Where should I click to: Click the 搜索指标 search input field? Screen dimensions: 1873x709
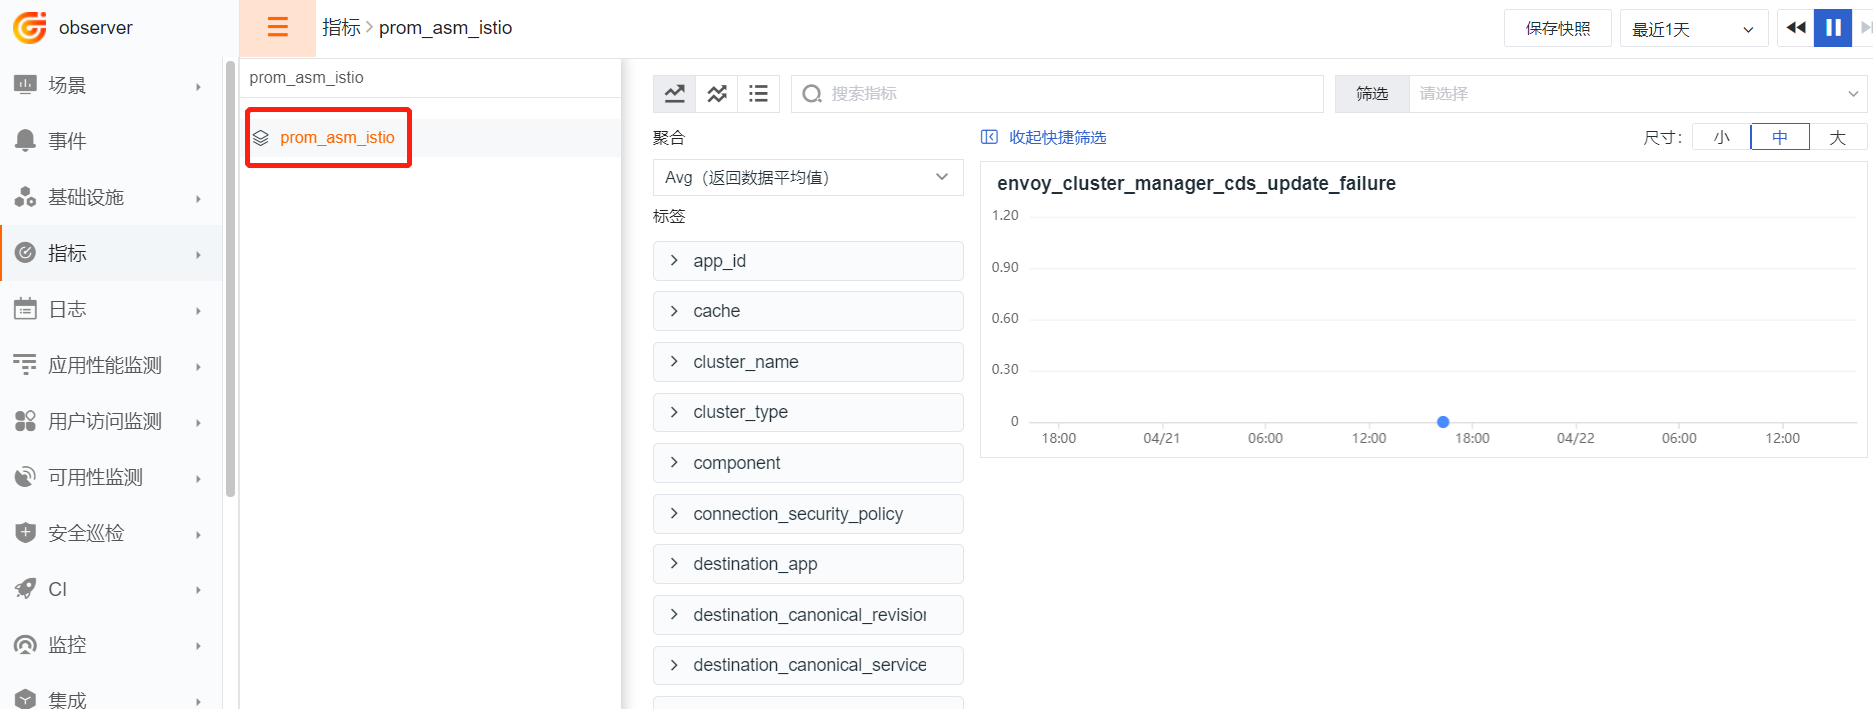[x=1057, y=93]
